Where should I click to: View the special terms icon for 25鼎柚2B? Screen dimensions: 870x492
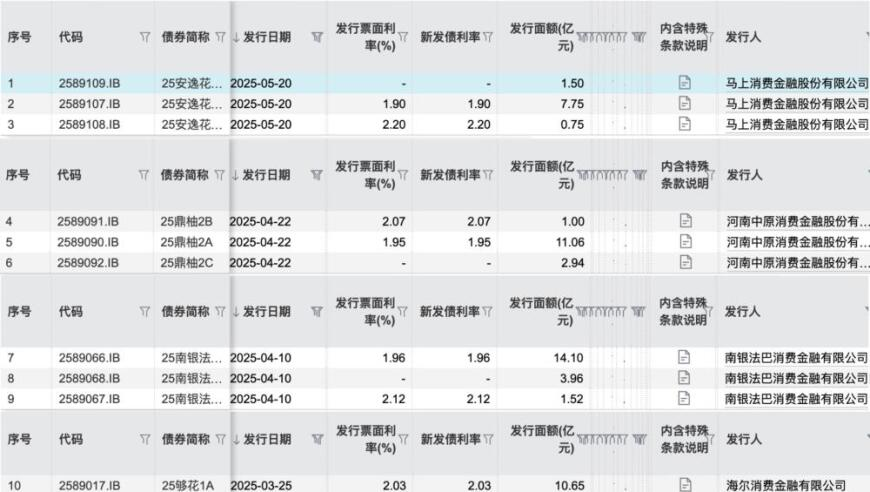pyautogui.click(x=685, y=220)
